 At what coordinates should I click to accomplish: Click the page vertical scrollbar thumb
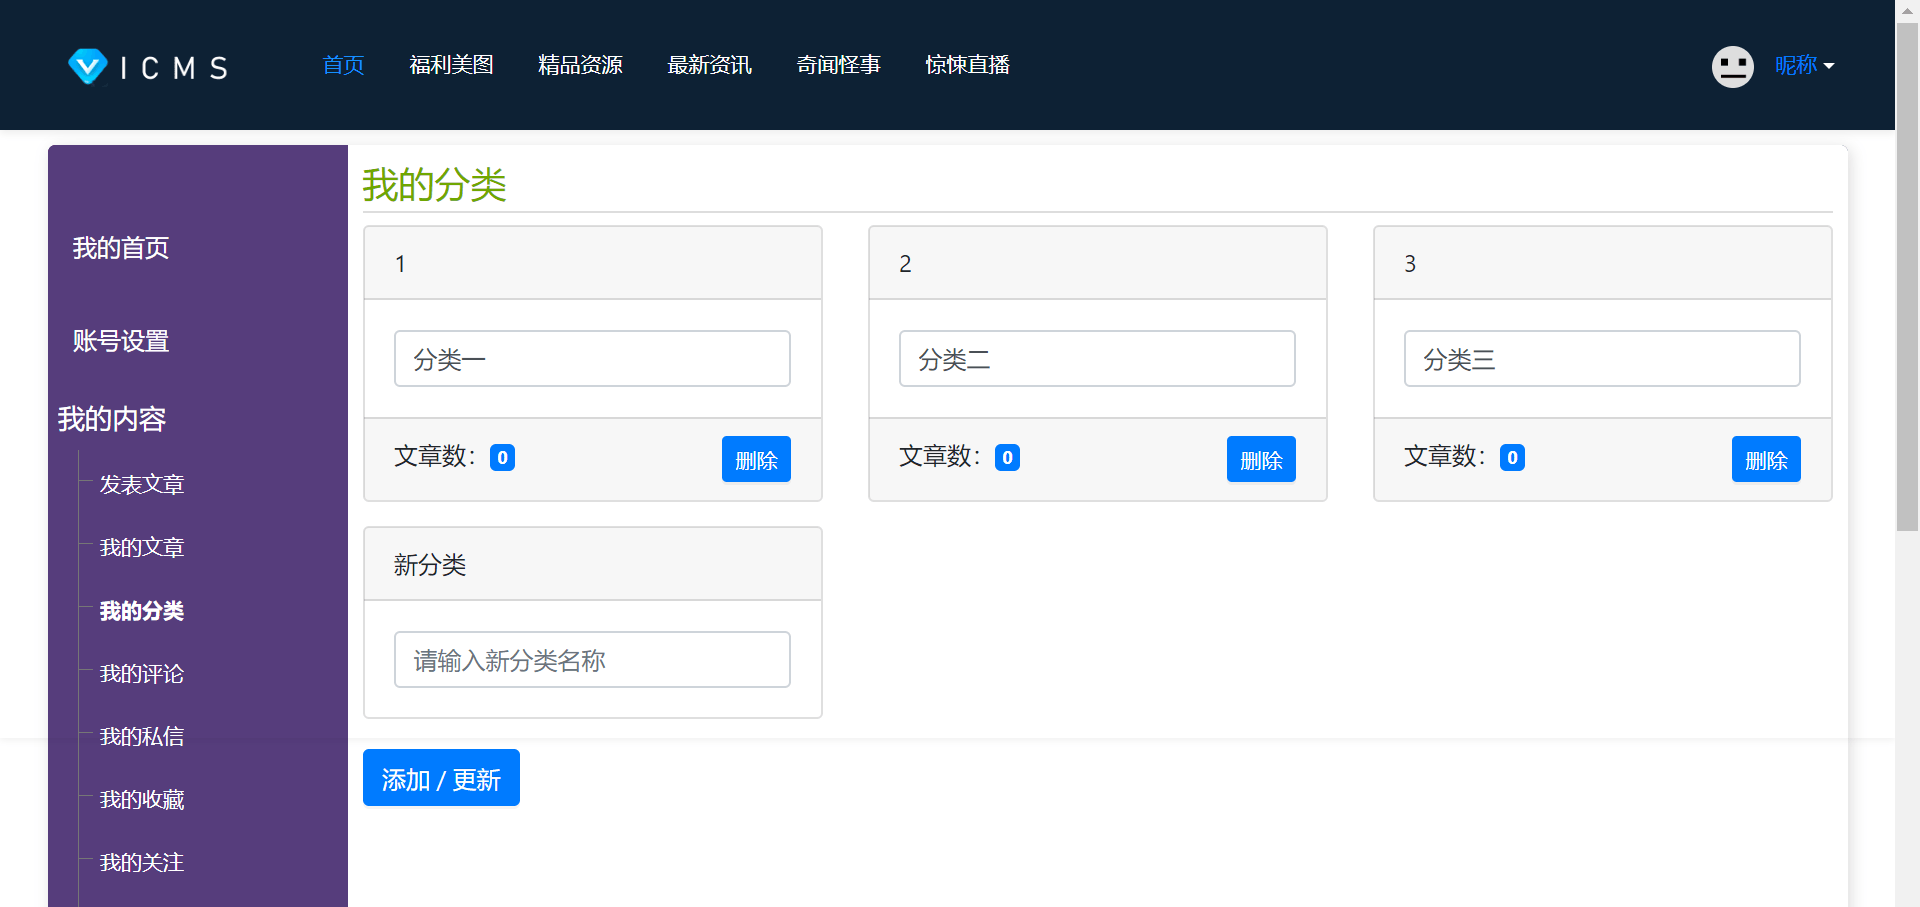(x=1907, y=277)
